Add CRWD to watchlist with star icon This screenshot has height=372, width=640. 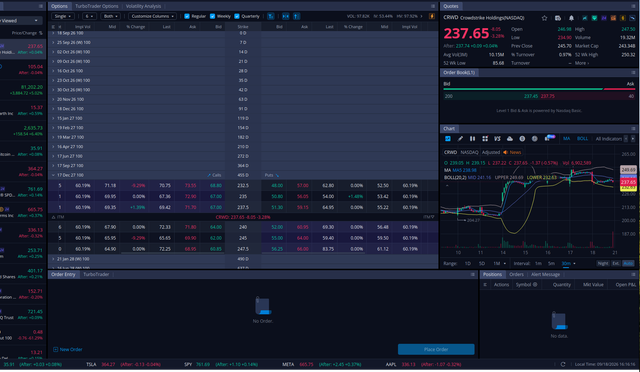tap(544, 18)
